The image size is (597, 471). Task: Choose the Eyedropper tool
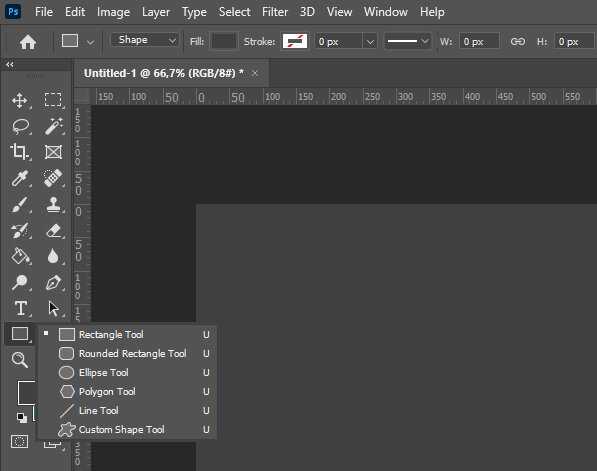20,178
